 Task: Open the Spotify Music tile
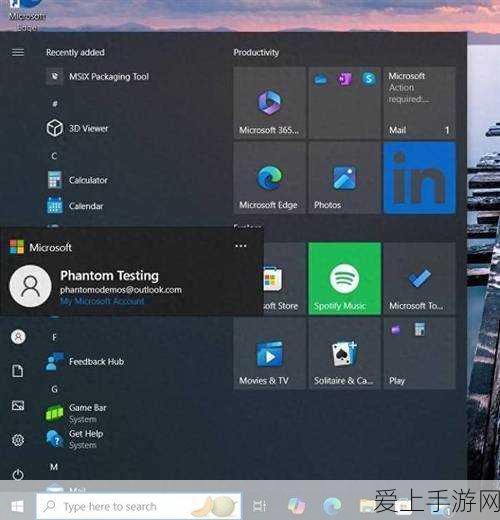pos(344,278)
